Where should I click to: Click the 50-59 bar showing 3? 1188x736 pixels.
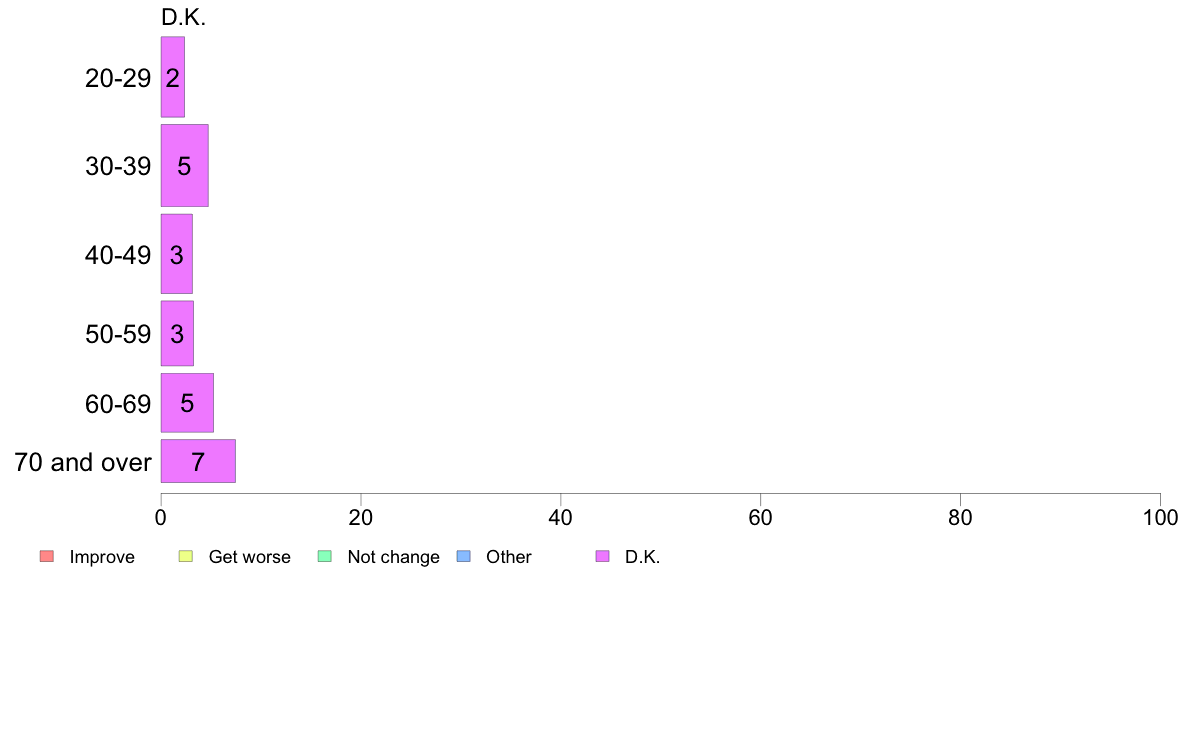[x=177, y=334]
